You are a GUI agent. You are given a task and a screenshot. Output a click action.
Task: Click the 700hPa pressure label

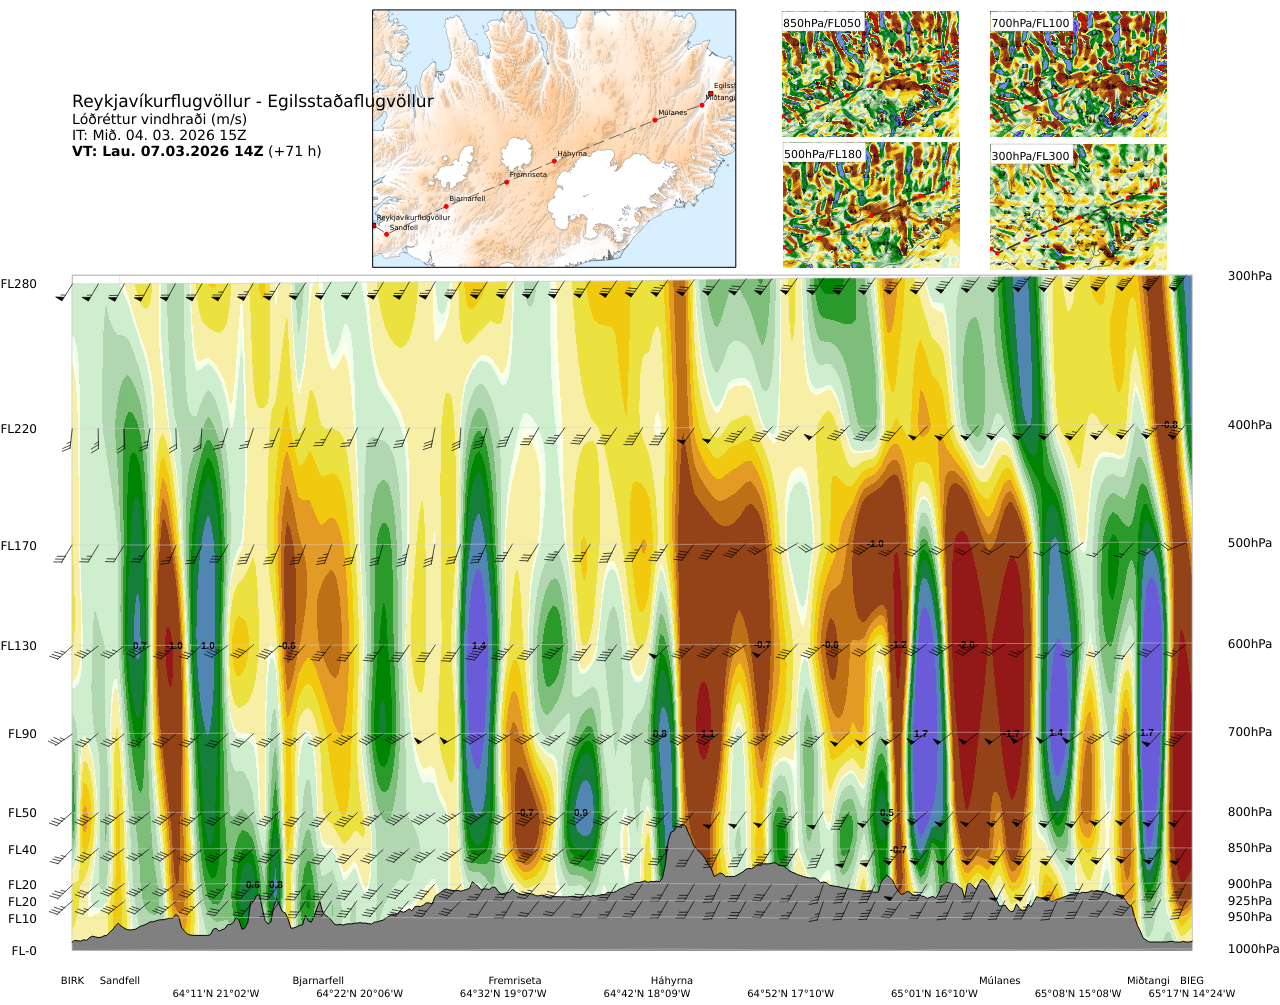click(x=1250, y=732)
